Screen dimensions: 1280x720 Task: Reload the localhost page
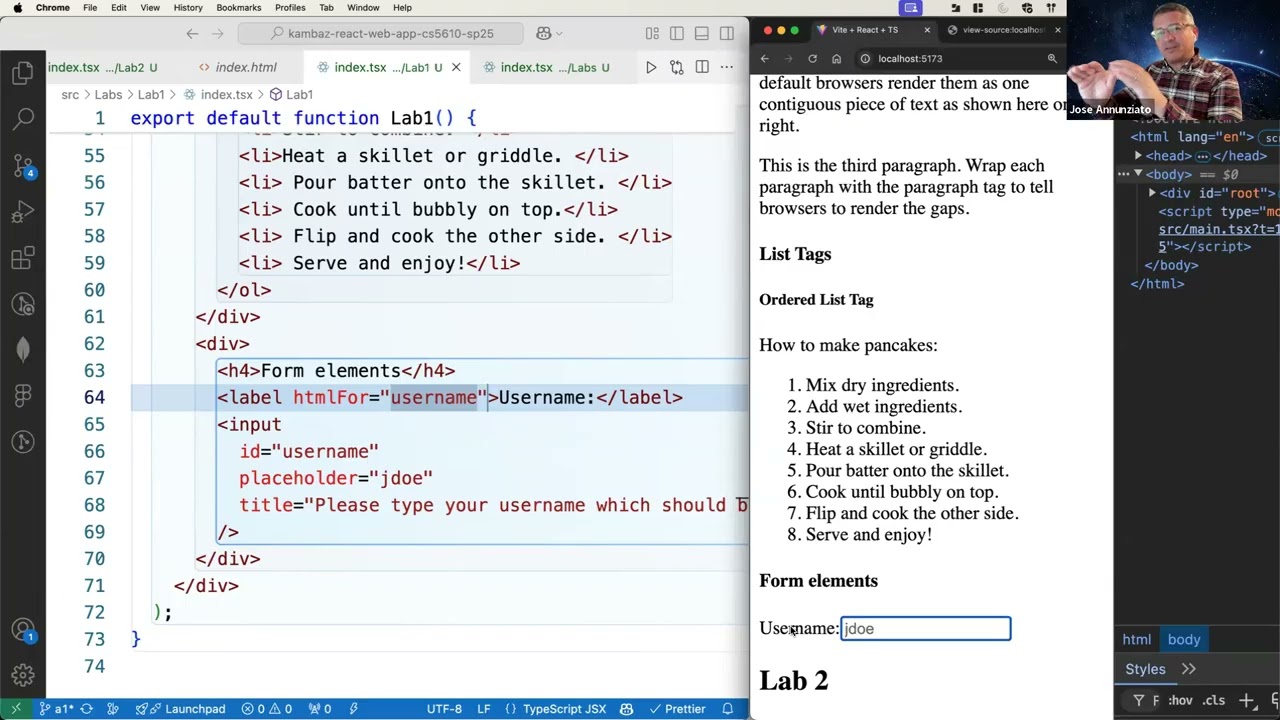click(812, 58)
